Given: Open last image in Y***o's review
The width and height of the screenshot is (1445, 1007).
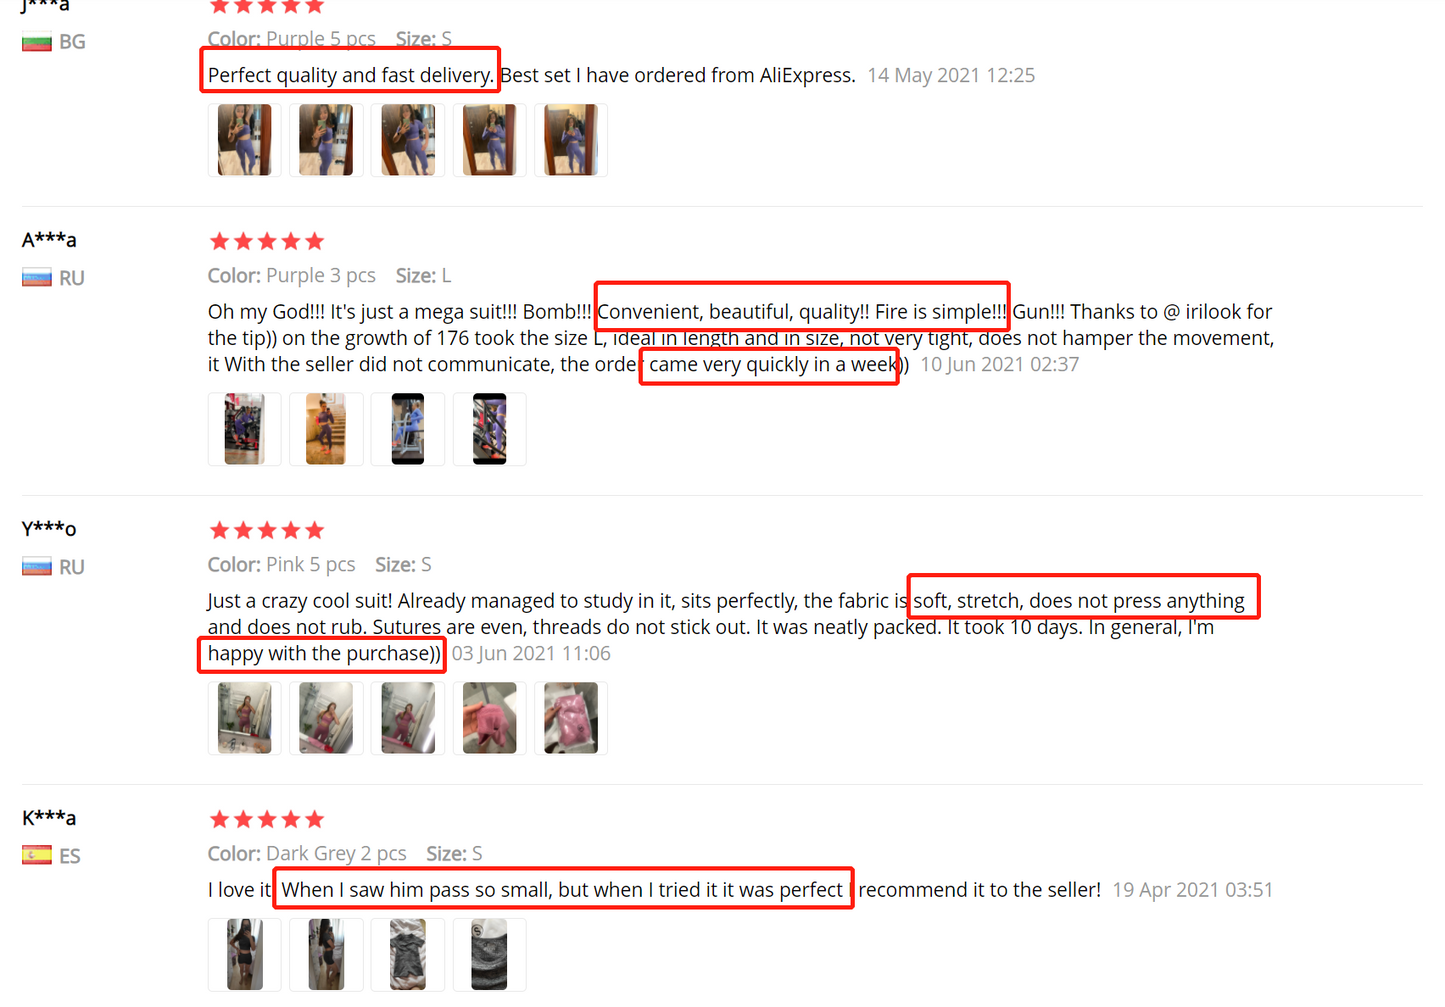Looking at the screenshot, I should [x=571, y=718].
